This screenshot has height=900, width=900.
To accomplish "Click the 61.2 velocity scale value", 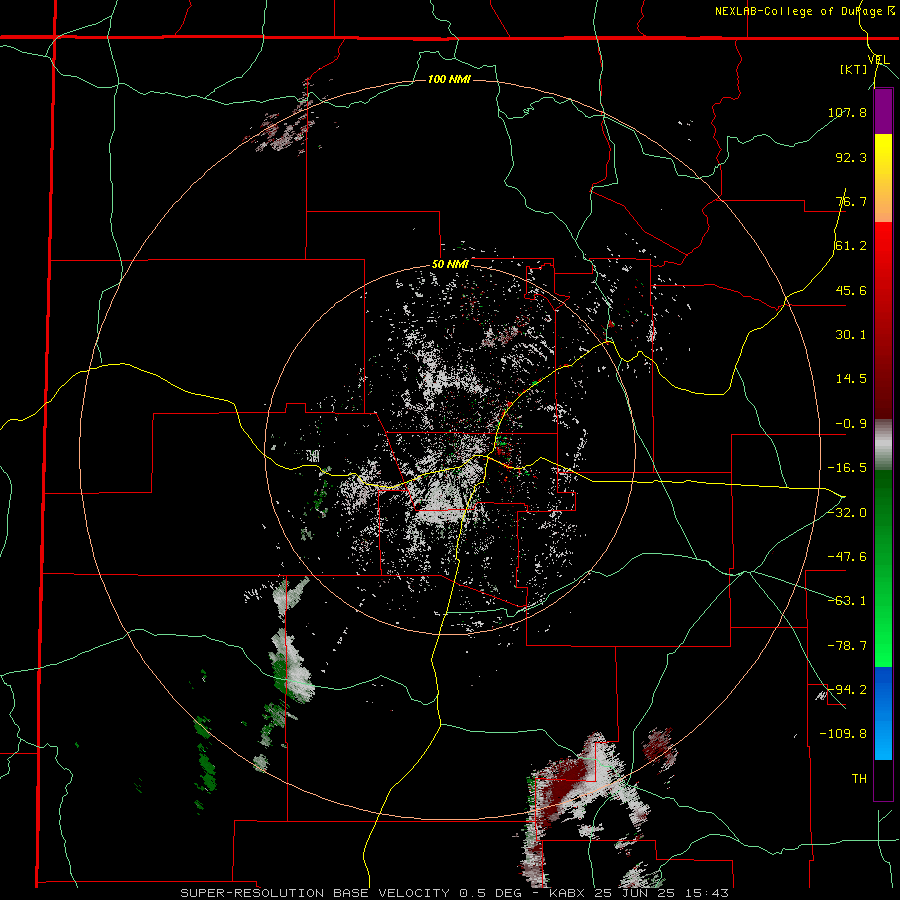I will [851, 246].
